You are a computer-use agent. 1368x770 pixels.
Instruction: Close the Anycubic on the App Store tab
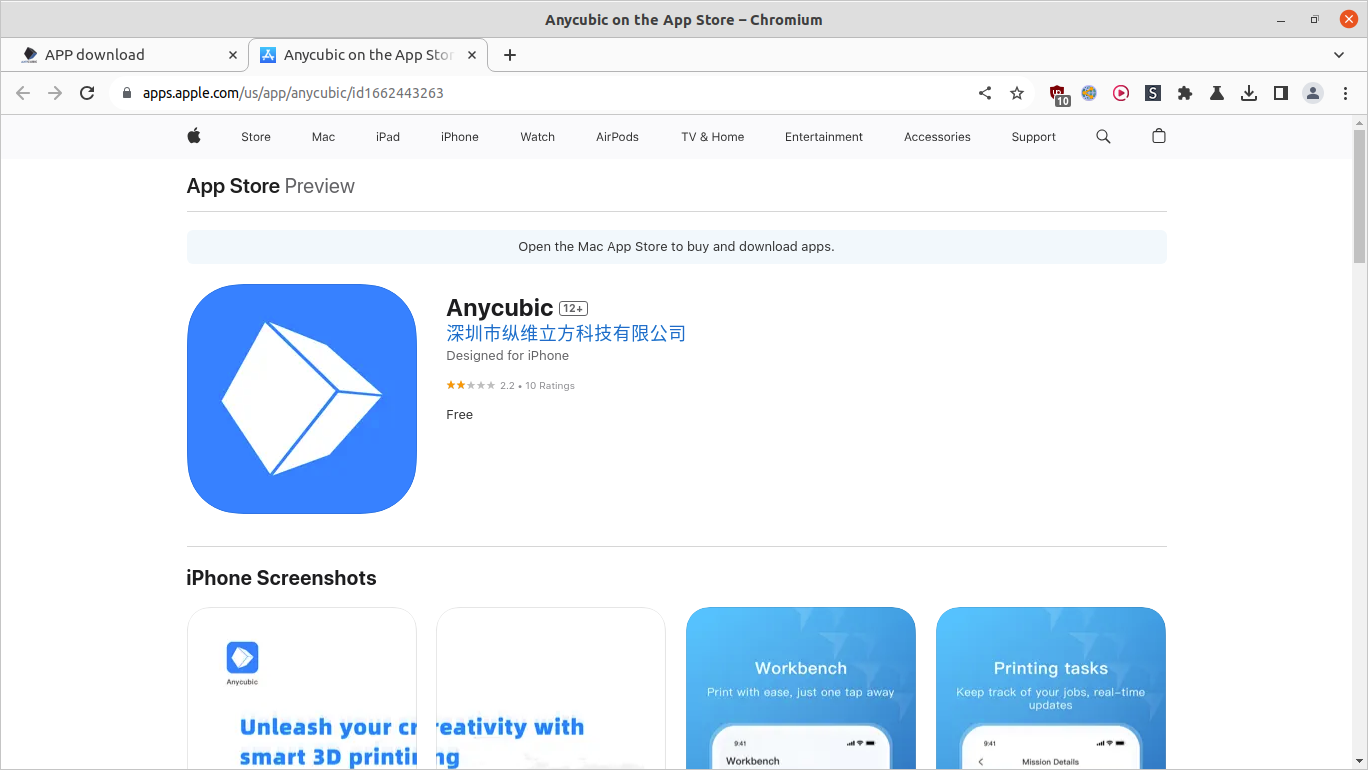pos(473,55)
